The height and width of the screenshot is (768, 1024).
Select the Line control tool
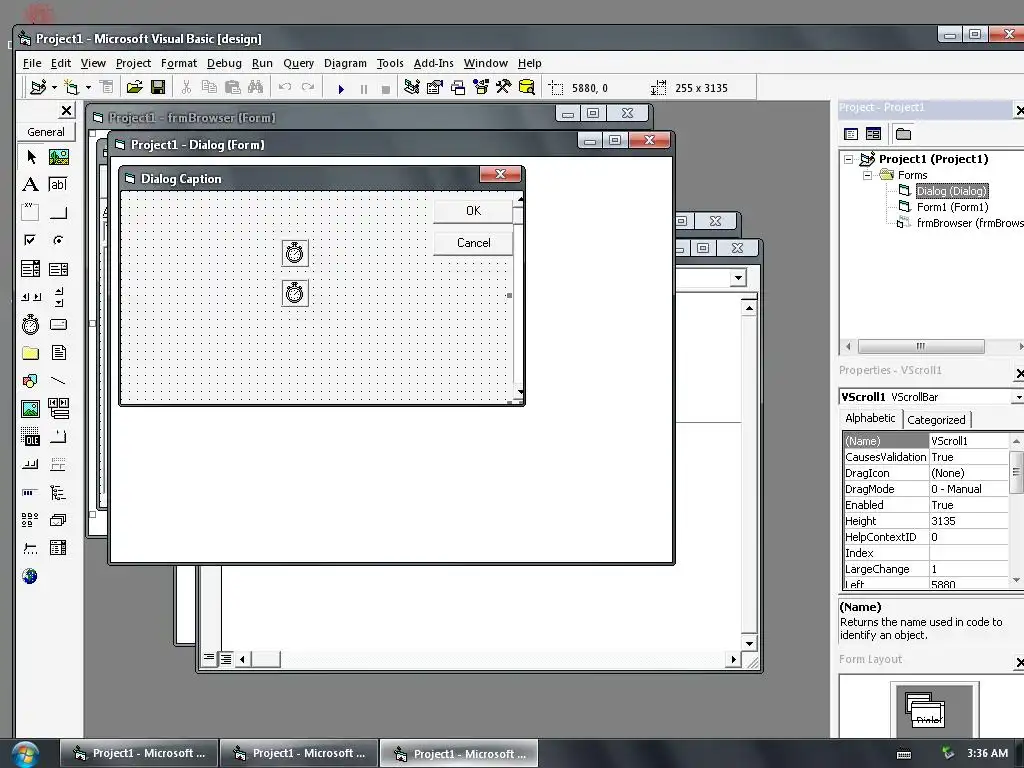tap(59, 381)
